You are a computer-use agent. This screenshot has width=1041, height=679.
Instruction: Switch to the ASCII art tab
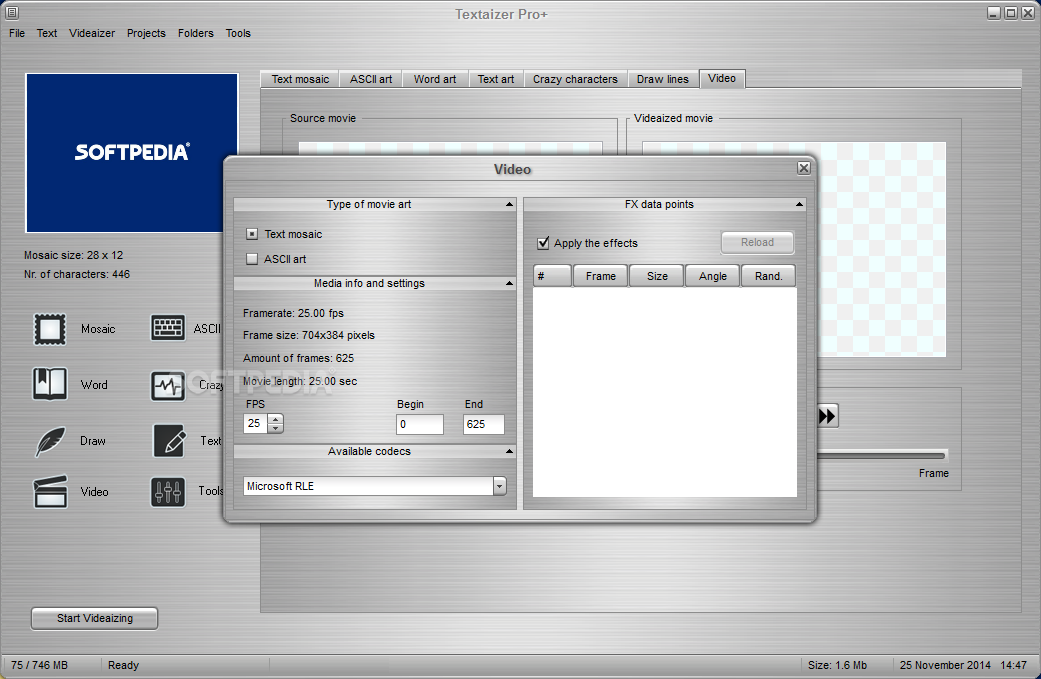coord(371,79)
